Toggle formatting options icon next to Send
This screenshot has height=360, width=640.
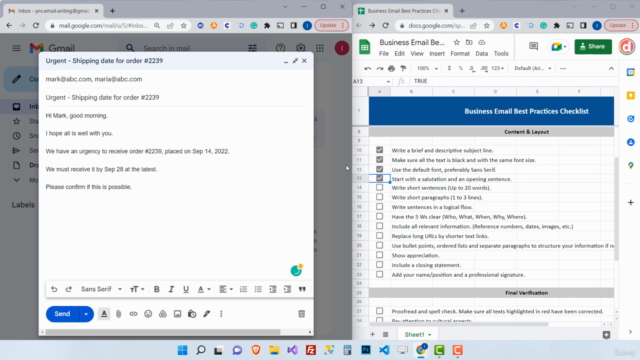pos(104,314)
